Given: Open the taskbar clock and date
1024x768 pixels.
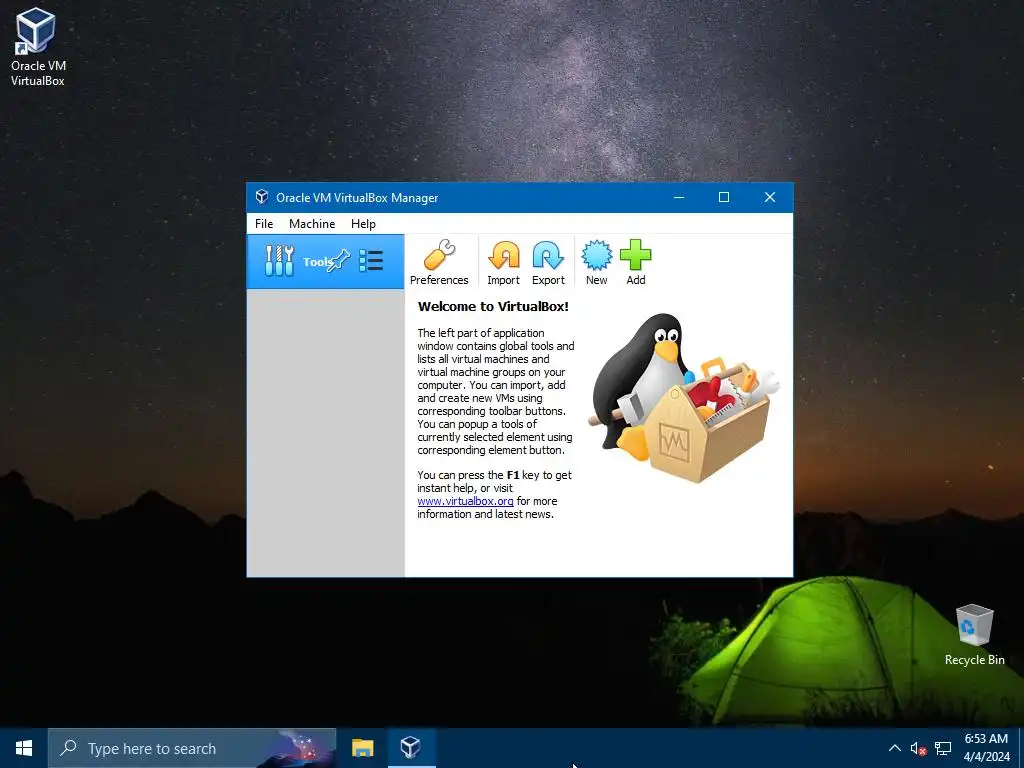Looking at the screenshot, I should 986,748.
